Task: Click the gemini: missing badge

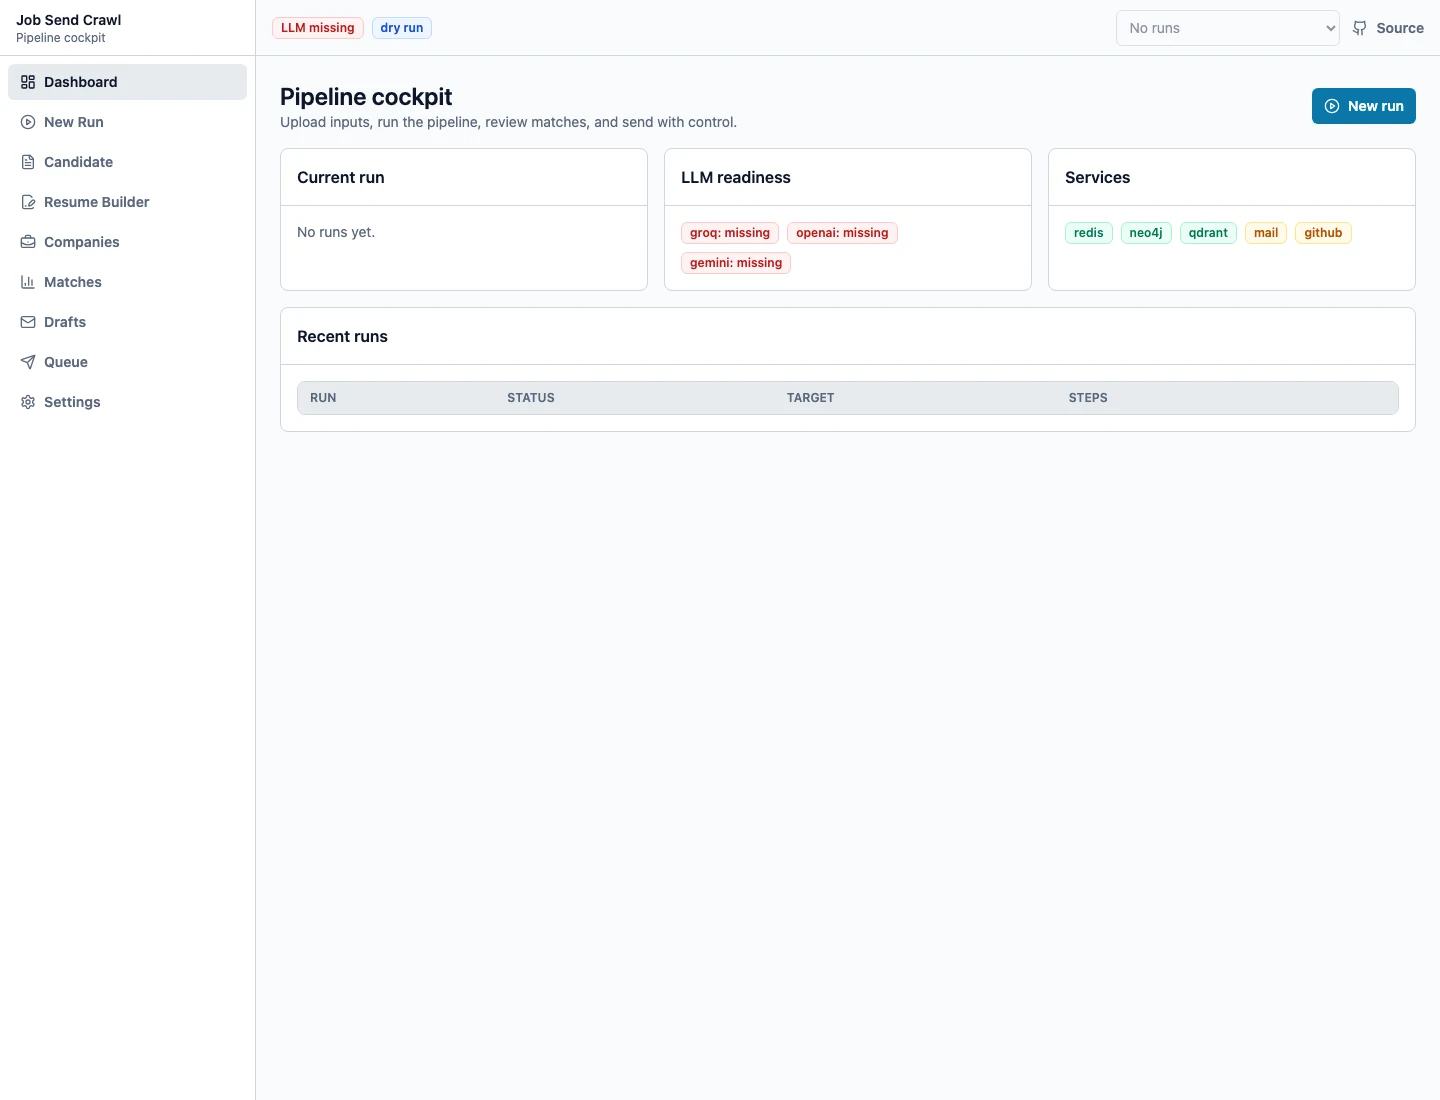Action: [736, 263]
